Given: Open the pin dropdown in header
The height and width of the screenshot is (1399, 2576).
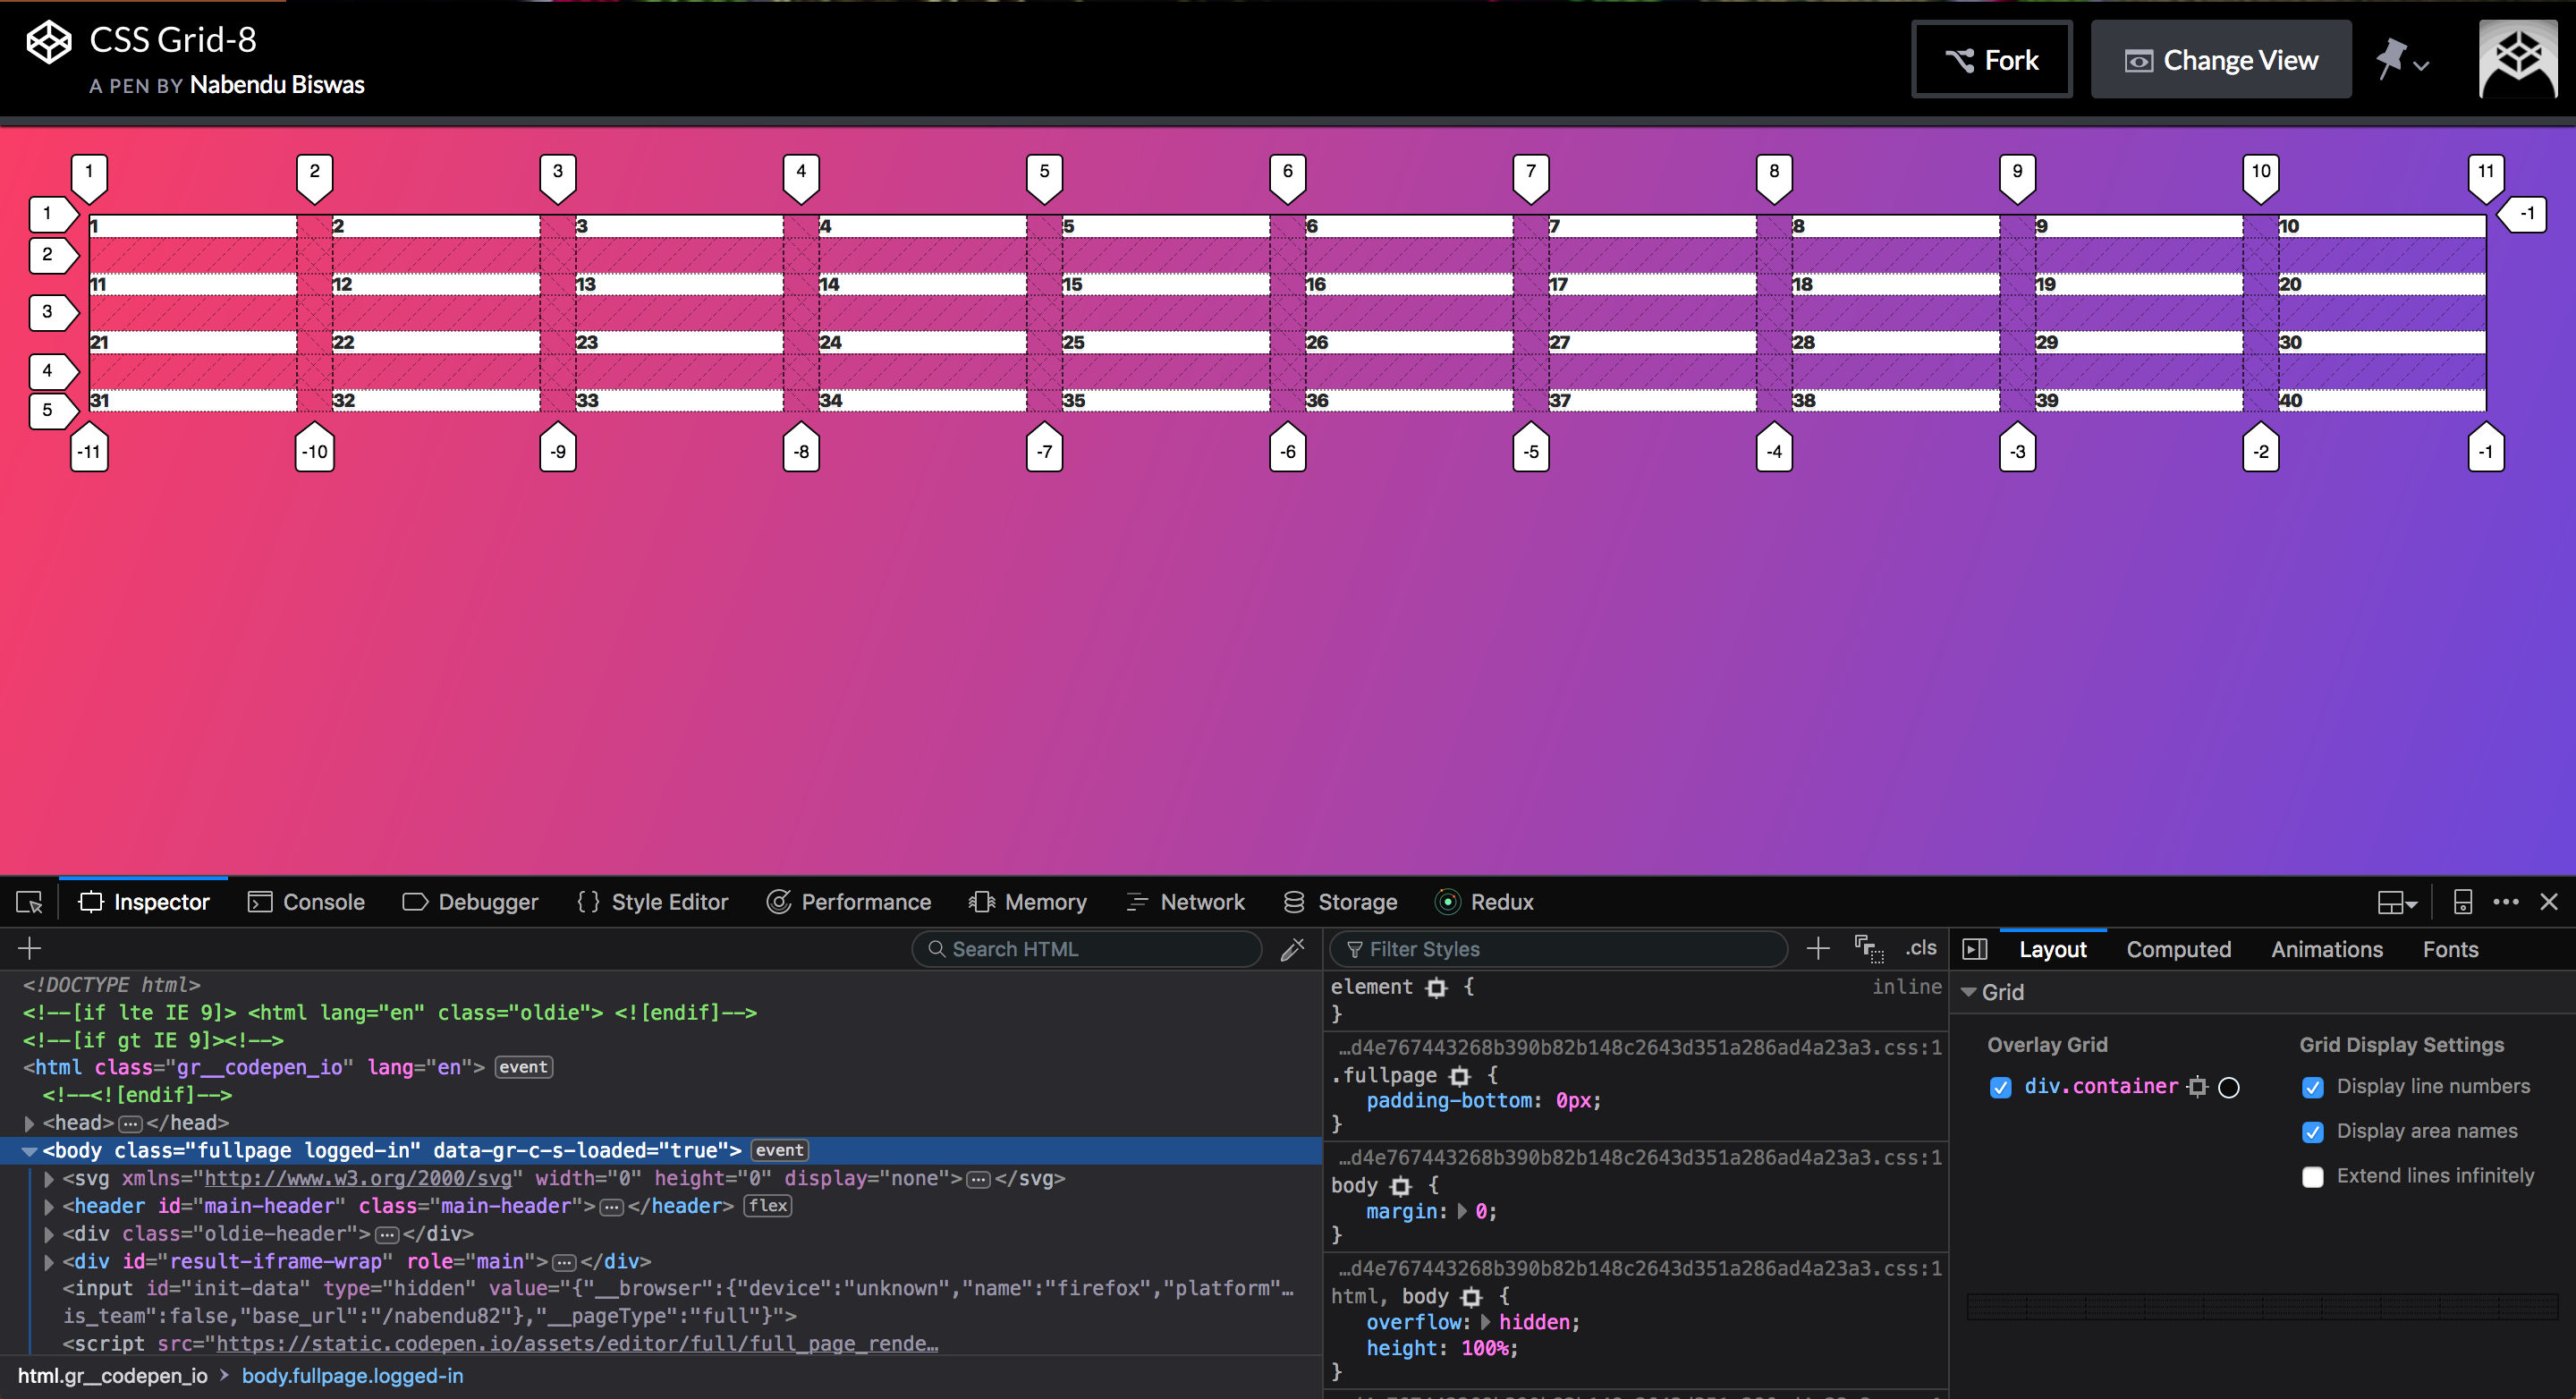Looking at the screenshot, I should [x=2402, y=60].
